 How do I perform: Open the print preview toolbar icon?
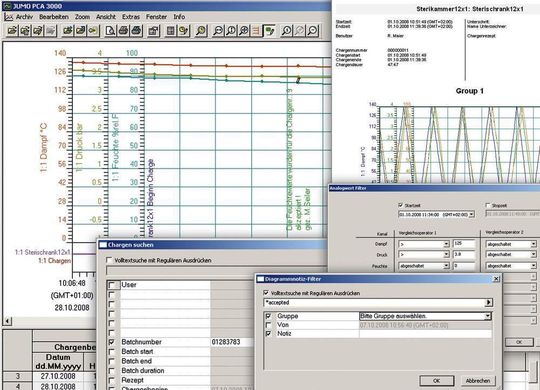(x=110, y=31)
